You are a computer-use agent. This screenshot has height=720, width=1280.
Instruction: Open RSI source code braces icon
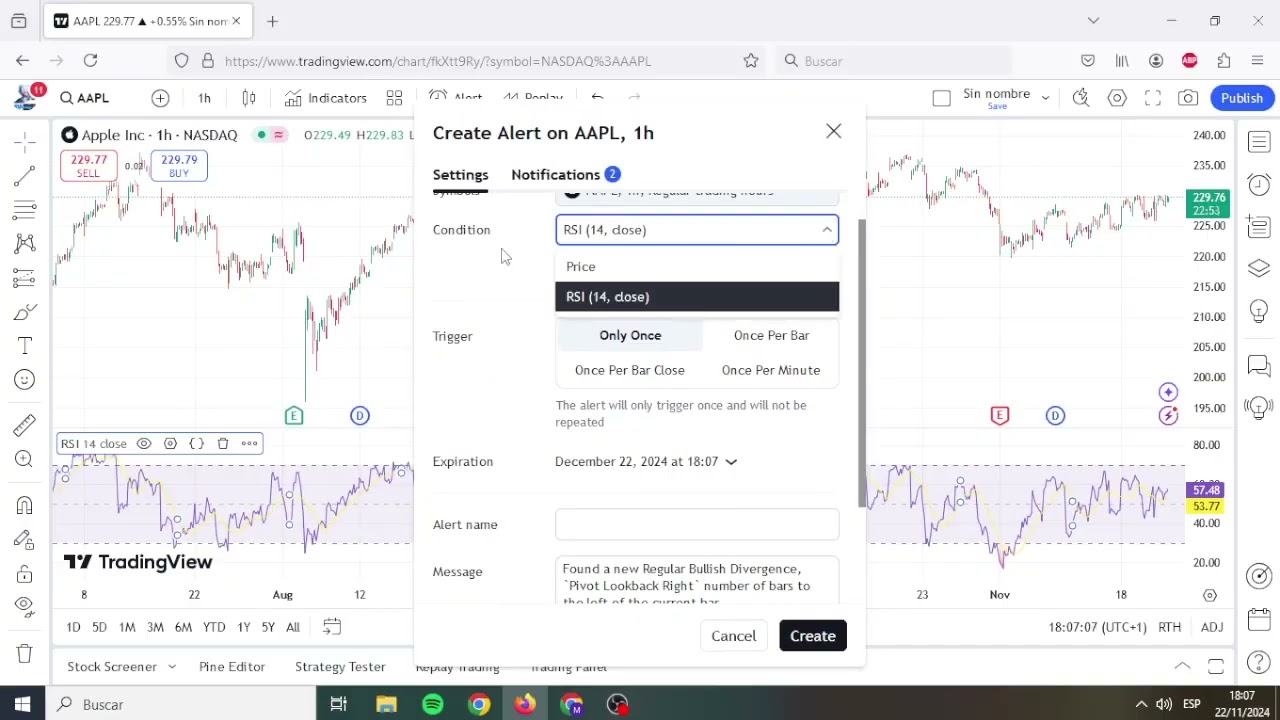click(x=197, y=443)
